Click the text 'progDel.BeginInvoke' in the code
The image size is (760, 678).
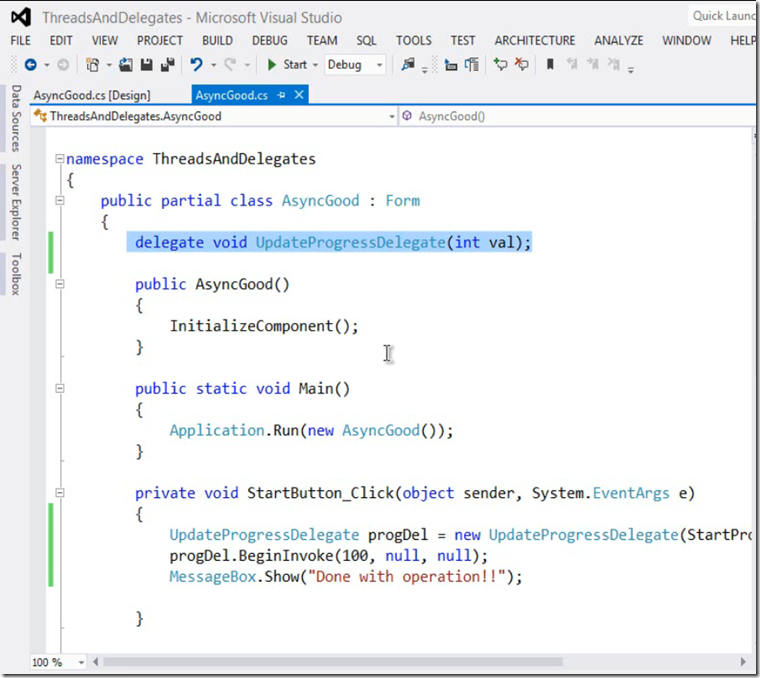tap(251, 555)
